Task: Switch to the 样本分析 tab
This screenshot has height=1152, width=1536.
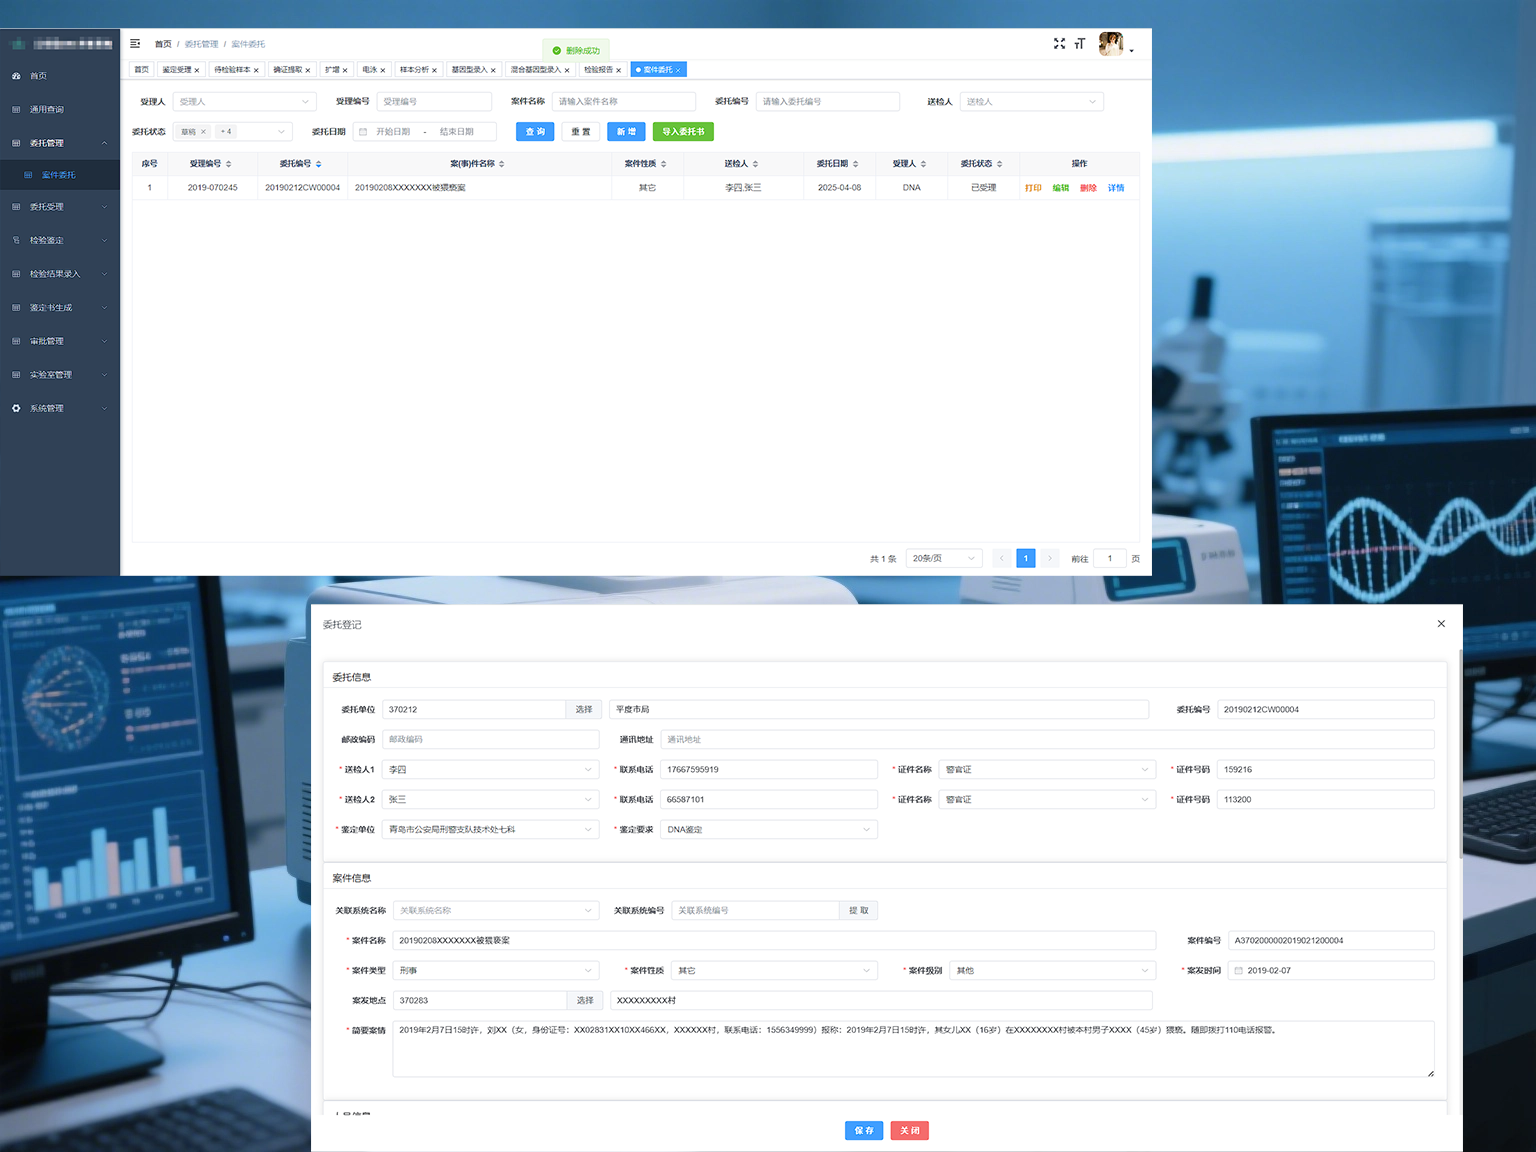Action: (x=414, y=70)
